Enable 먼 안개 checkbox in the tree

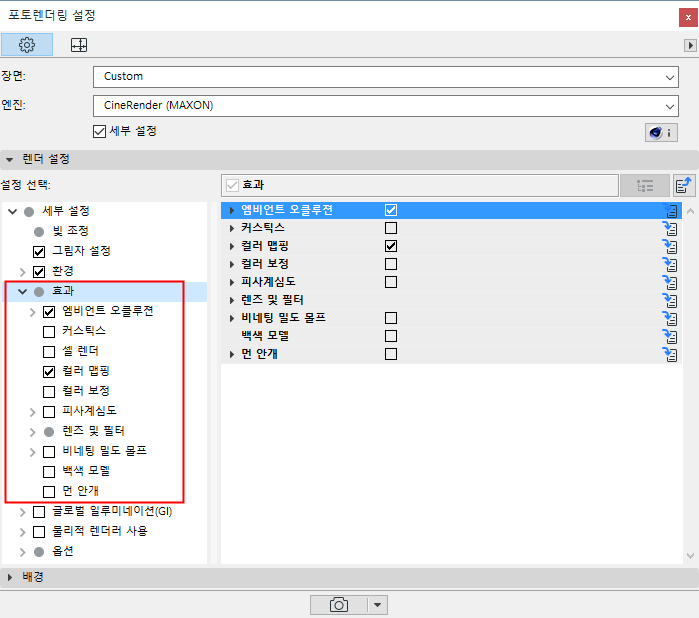tap(49, 492)
